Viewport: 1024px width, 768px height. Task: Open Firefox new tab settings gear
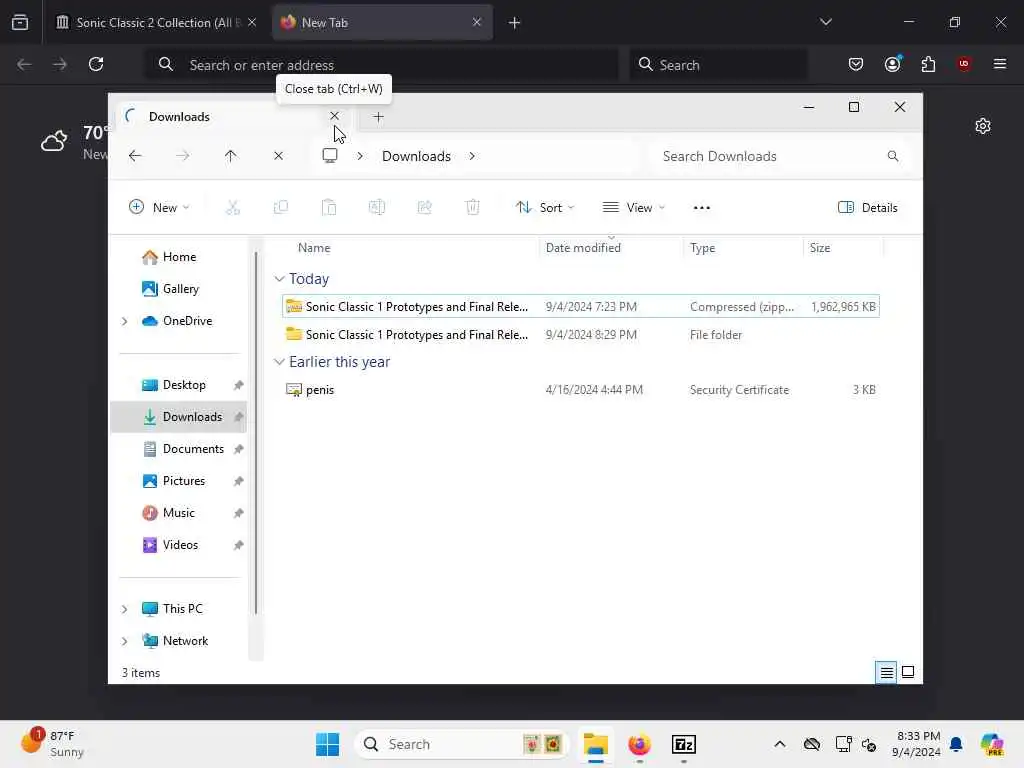point(983,126)
